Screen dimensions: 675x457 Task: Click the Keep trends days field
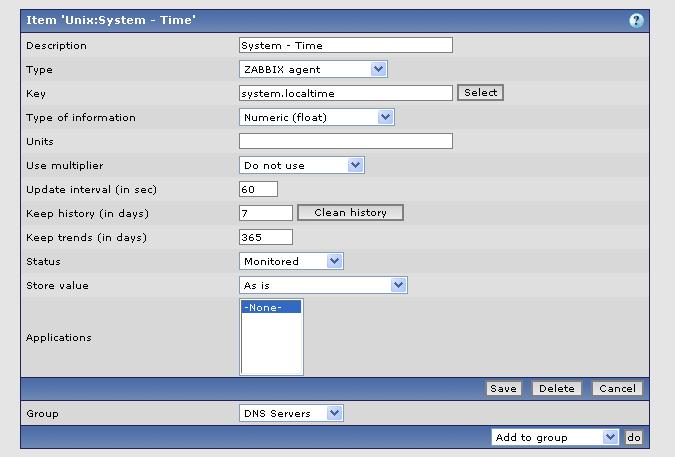click(x=266, y=237)
